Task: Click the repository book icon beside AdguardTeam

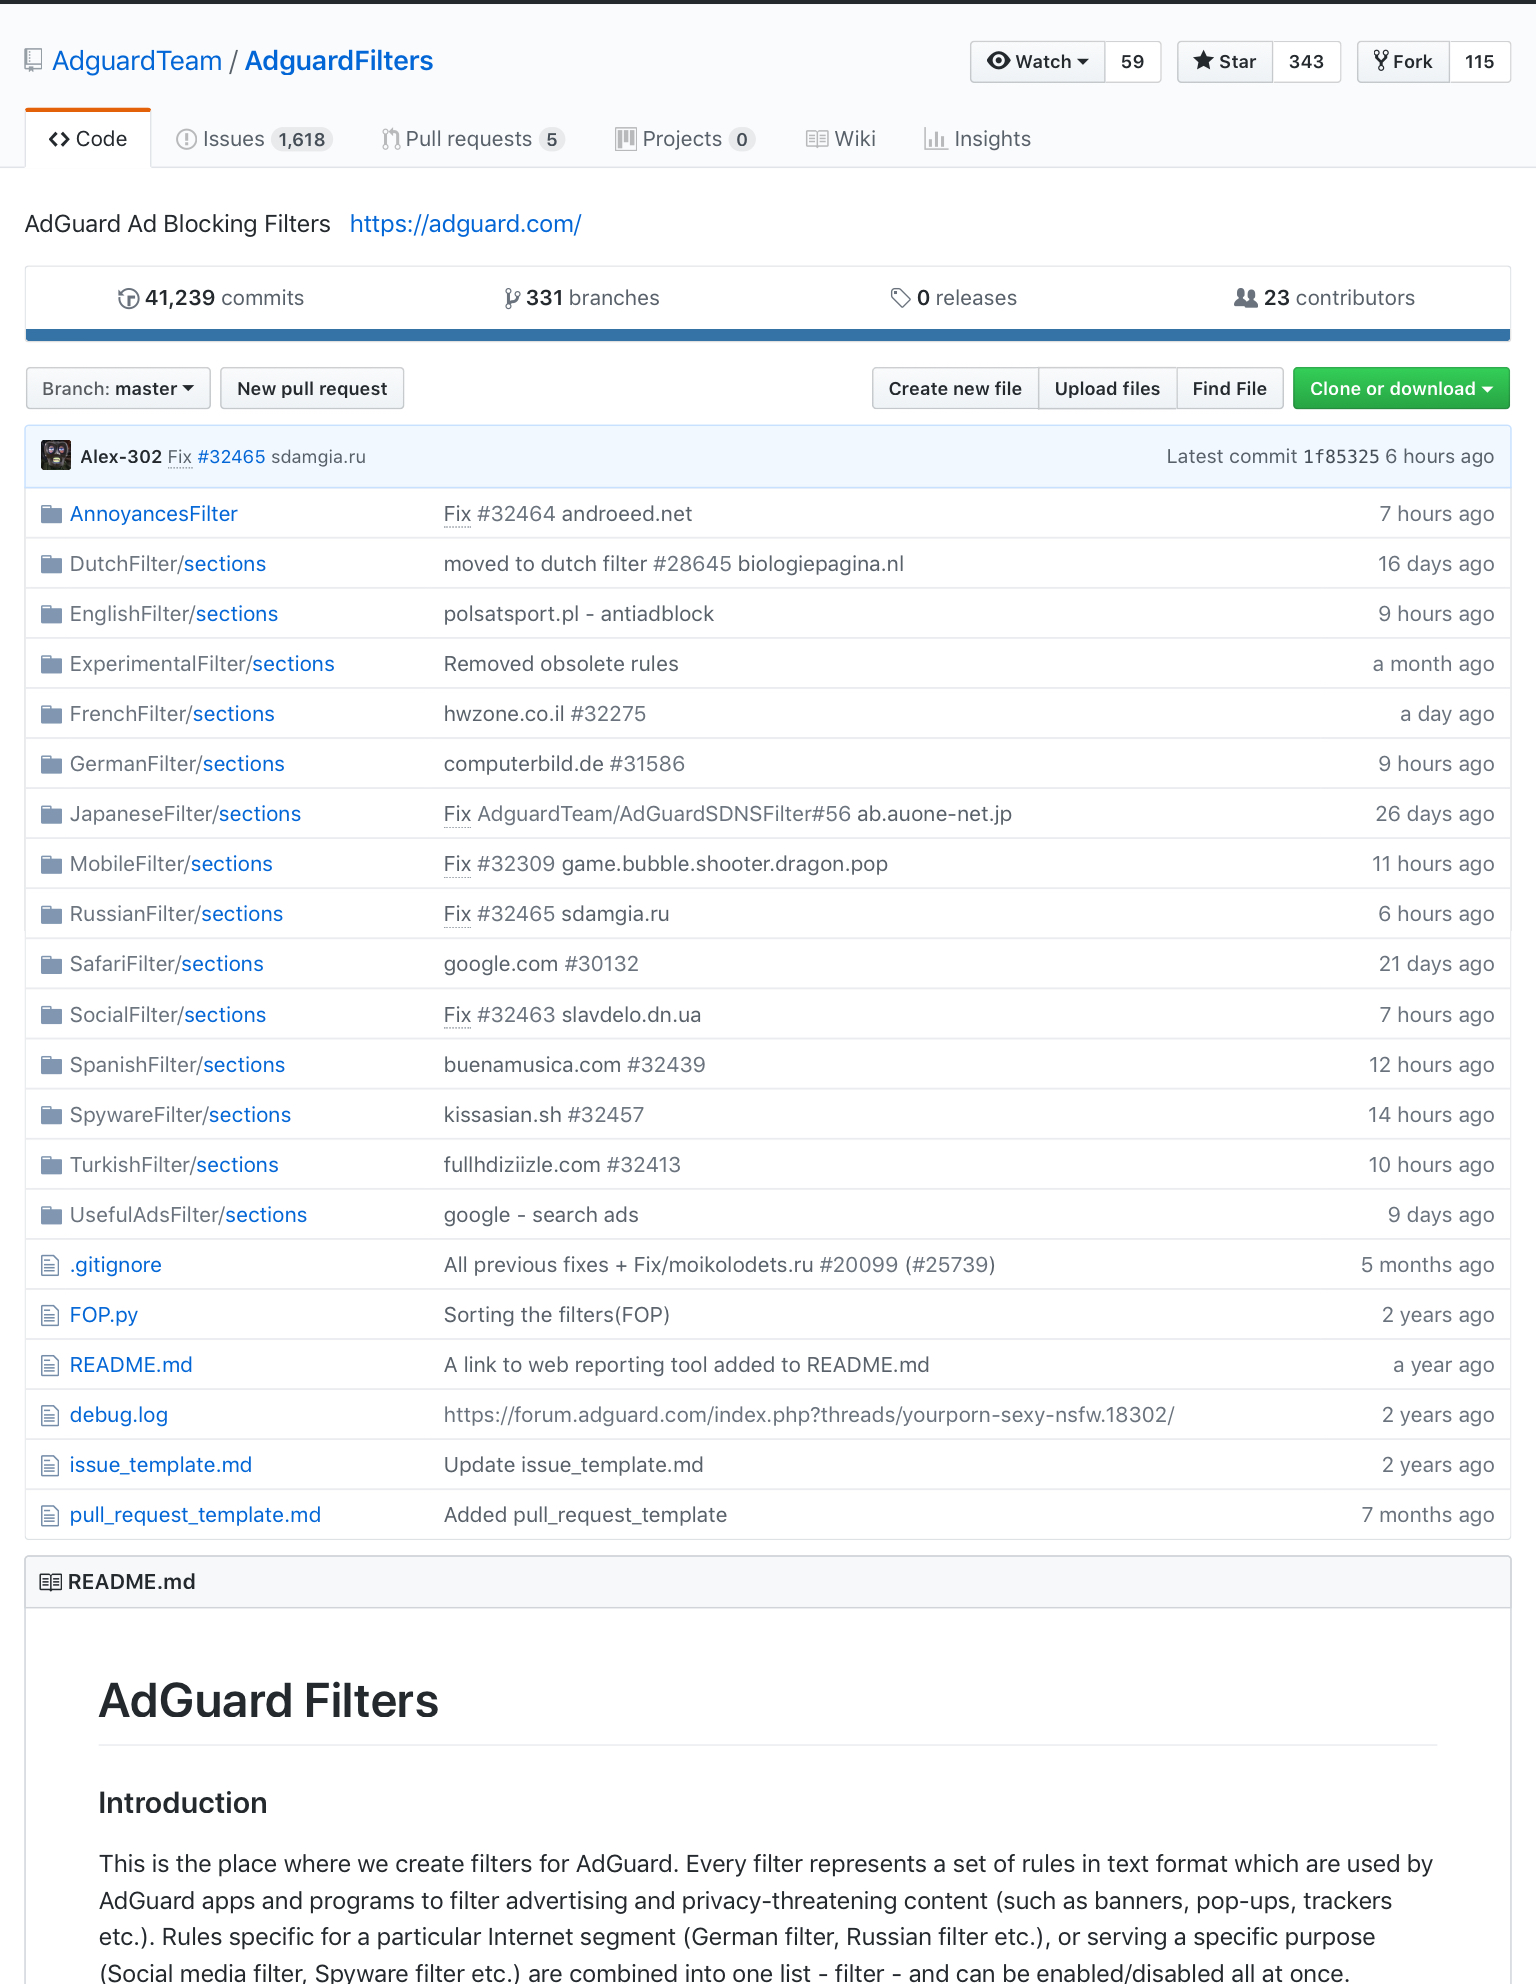Action: tap(34, 61)
